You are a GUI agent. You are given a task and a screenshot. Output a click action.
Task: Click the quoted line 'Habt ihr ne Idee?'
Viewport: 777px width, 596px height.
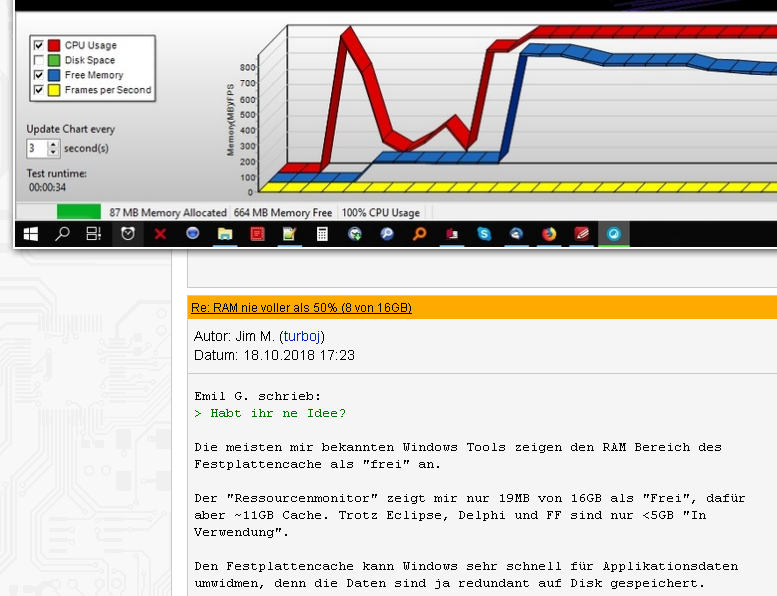point(270,413)
